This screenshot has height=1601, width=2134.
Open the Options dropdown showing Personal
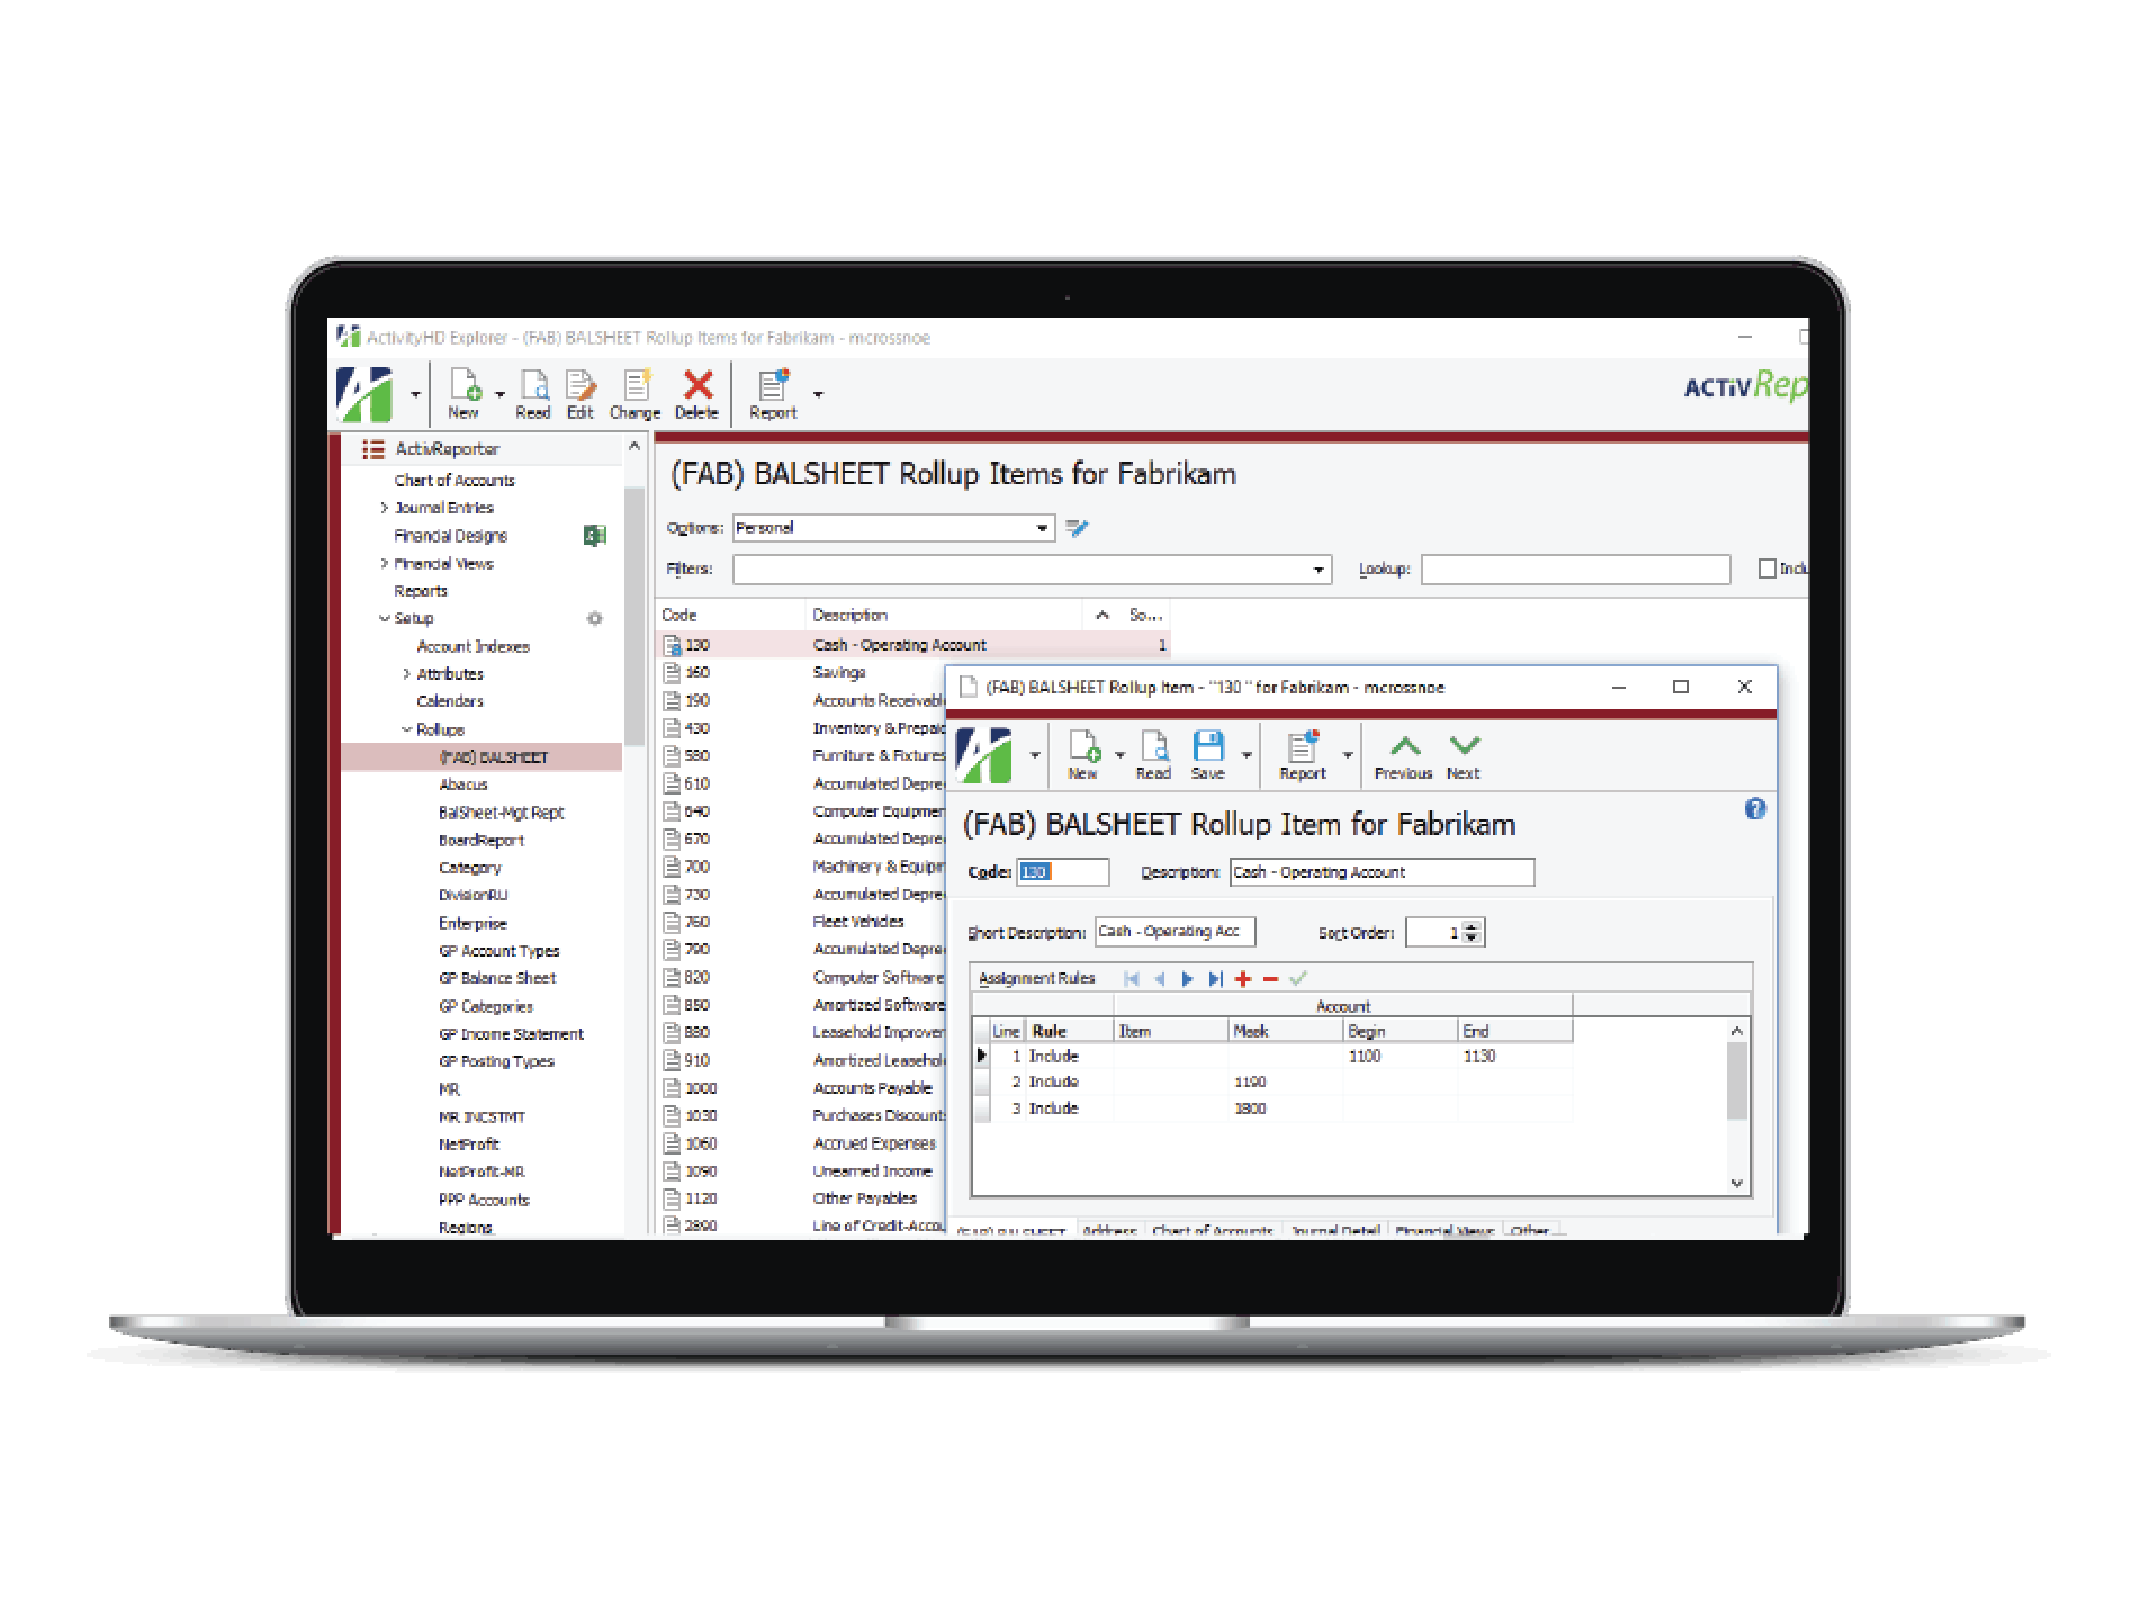tap(1042, 528)
